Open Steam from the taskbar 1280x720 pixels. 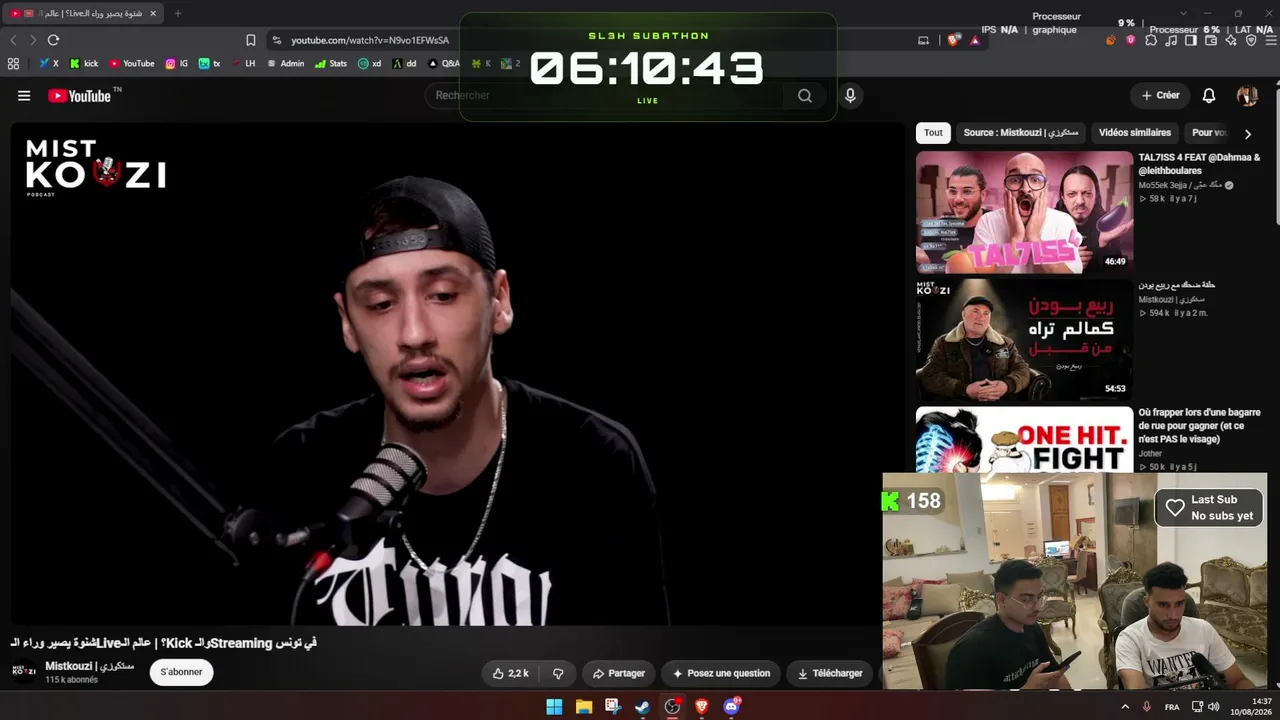643,707
